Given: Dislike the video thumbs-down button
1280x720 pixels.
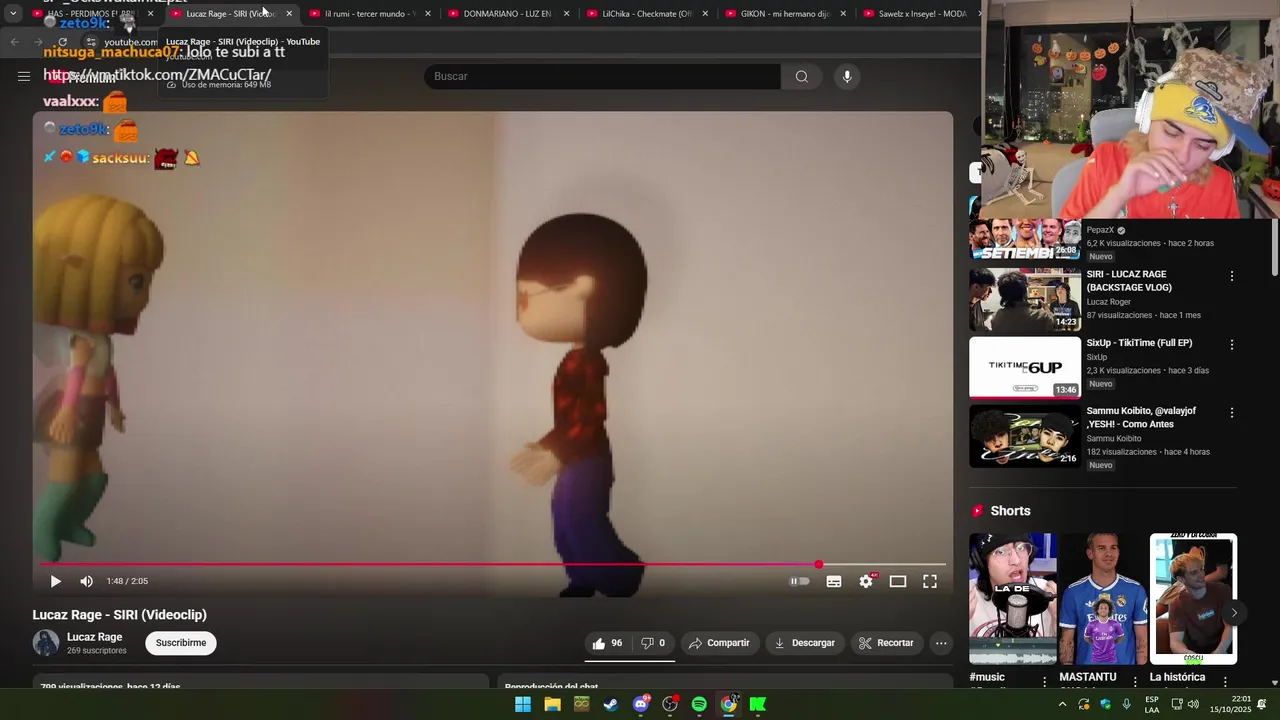Looking at the screenshot, I should (x=653, y=643).
